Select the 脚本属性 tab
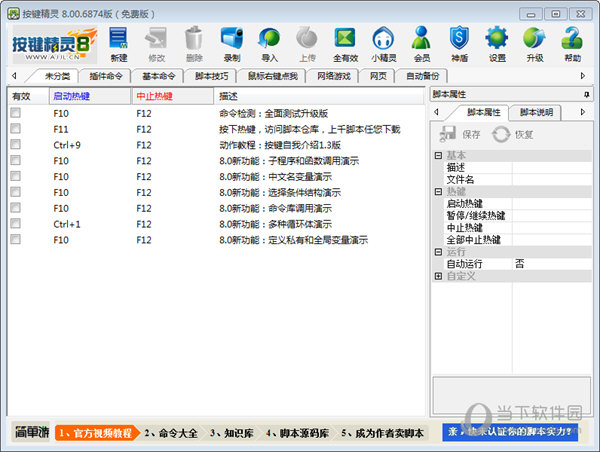The height and width of the screenshot is (452, 600). click(x=483, y=112)
